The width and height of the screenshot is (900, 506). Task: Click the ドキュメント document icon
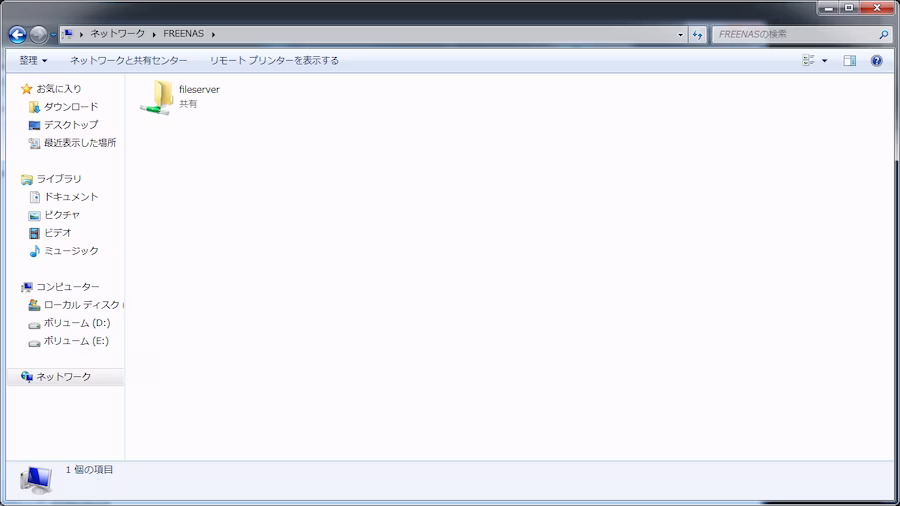tap(34, 197)
